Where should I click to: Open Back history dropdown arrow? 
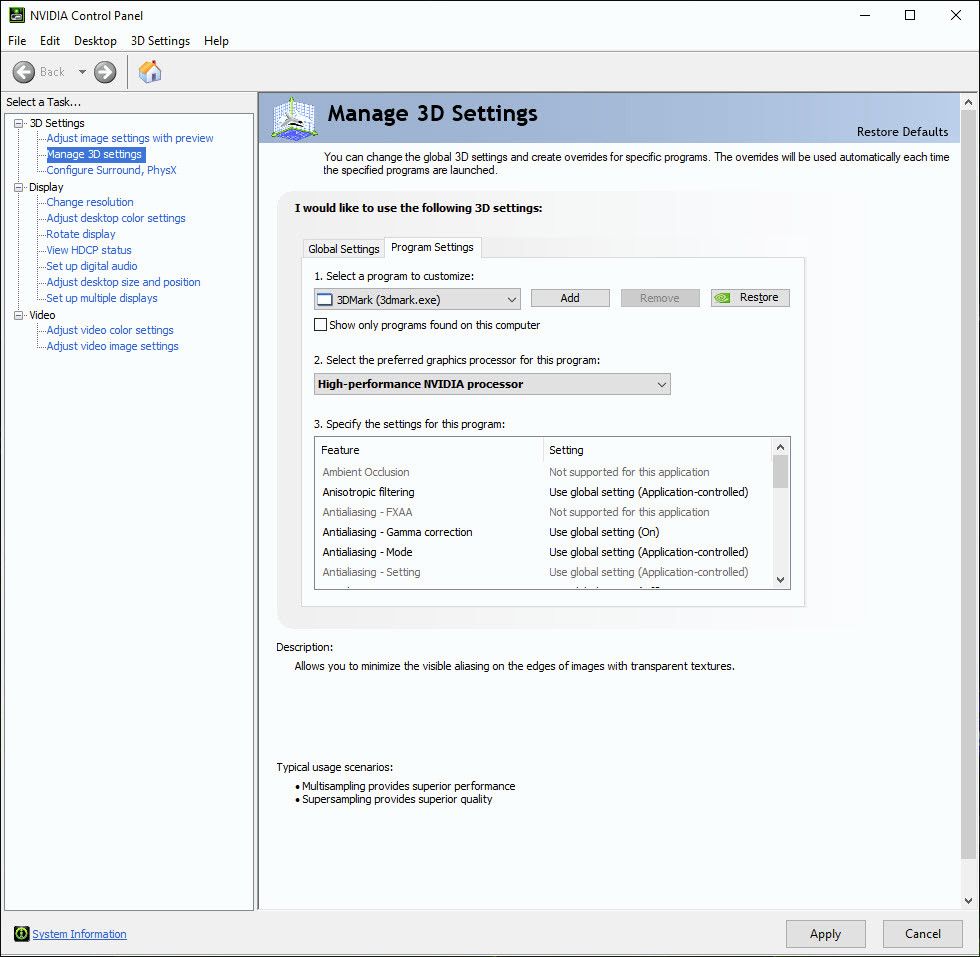pos(82,72)
